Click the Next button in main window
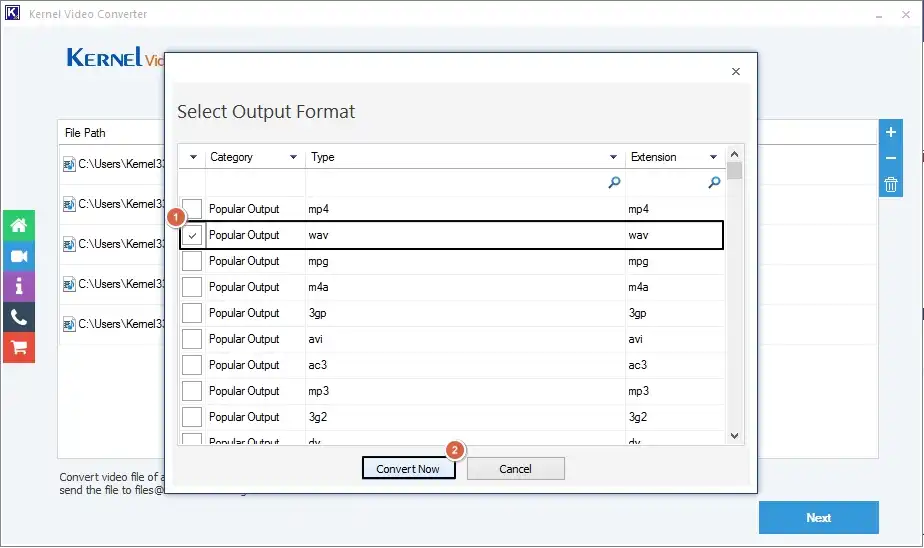The image size is (924, 548). point(819,517)
